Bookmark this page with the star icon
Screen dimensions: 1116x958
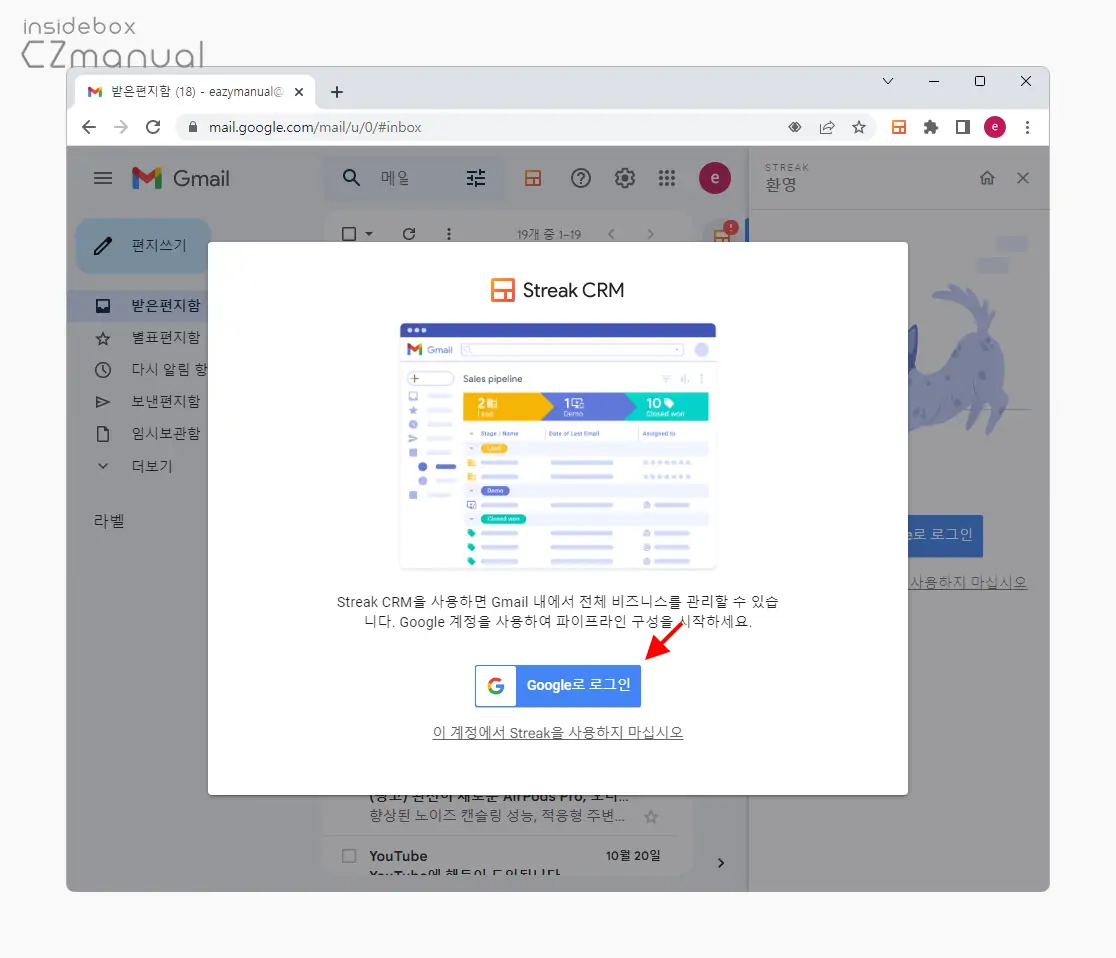click(859, 127)
